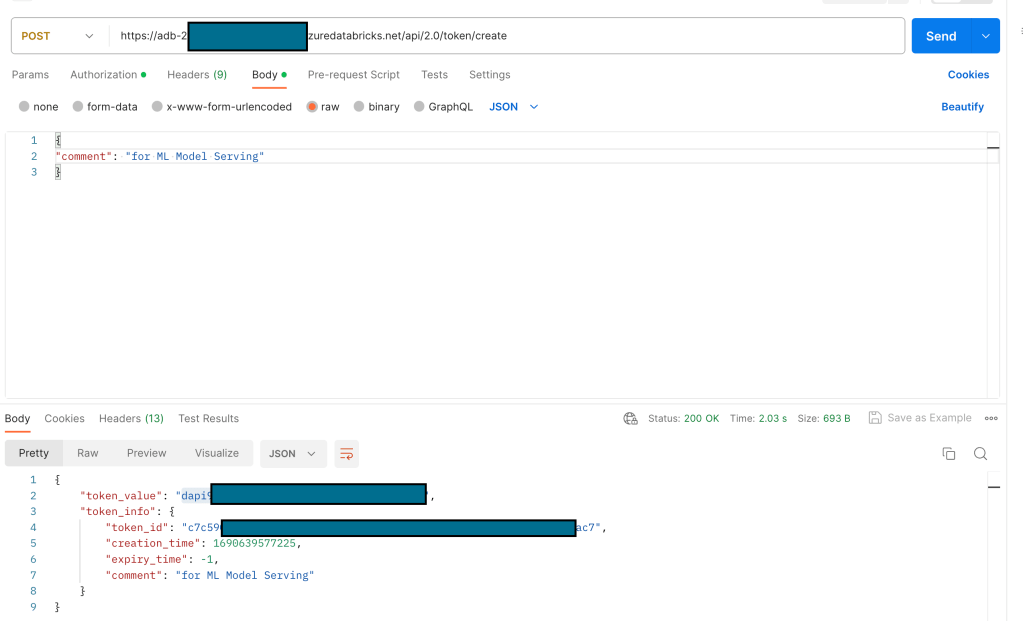
Task: Switch response view to Raw
Action: pyautogui.click(x=88, y=454)
